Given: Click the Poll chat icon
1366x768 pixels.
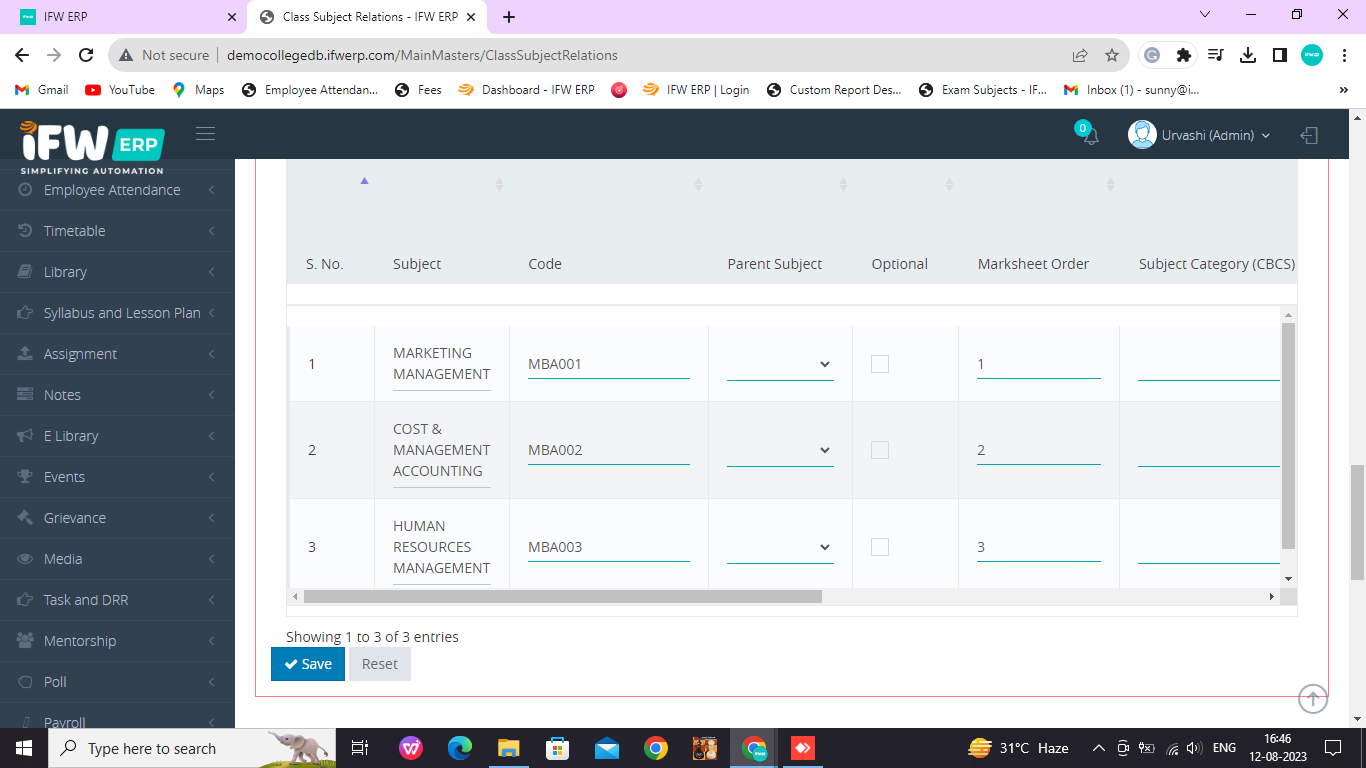Looking at the screenshot, I should click(26, 682).
